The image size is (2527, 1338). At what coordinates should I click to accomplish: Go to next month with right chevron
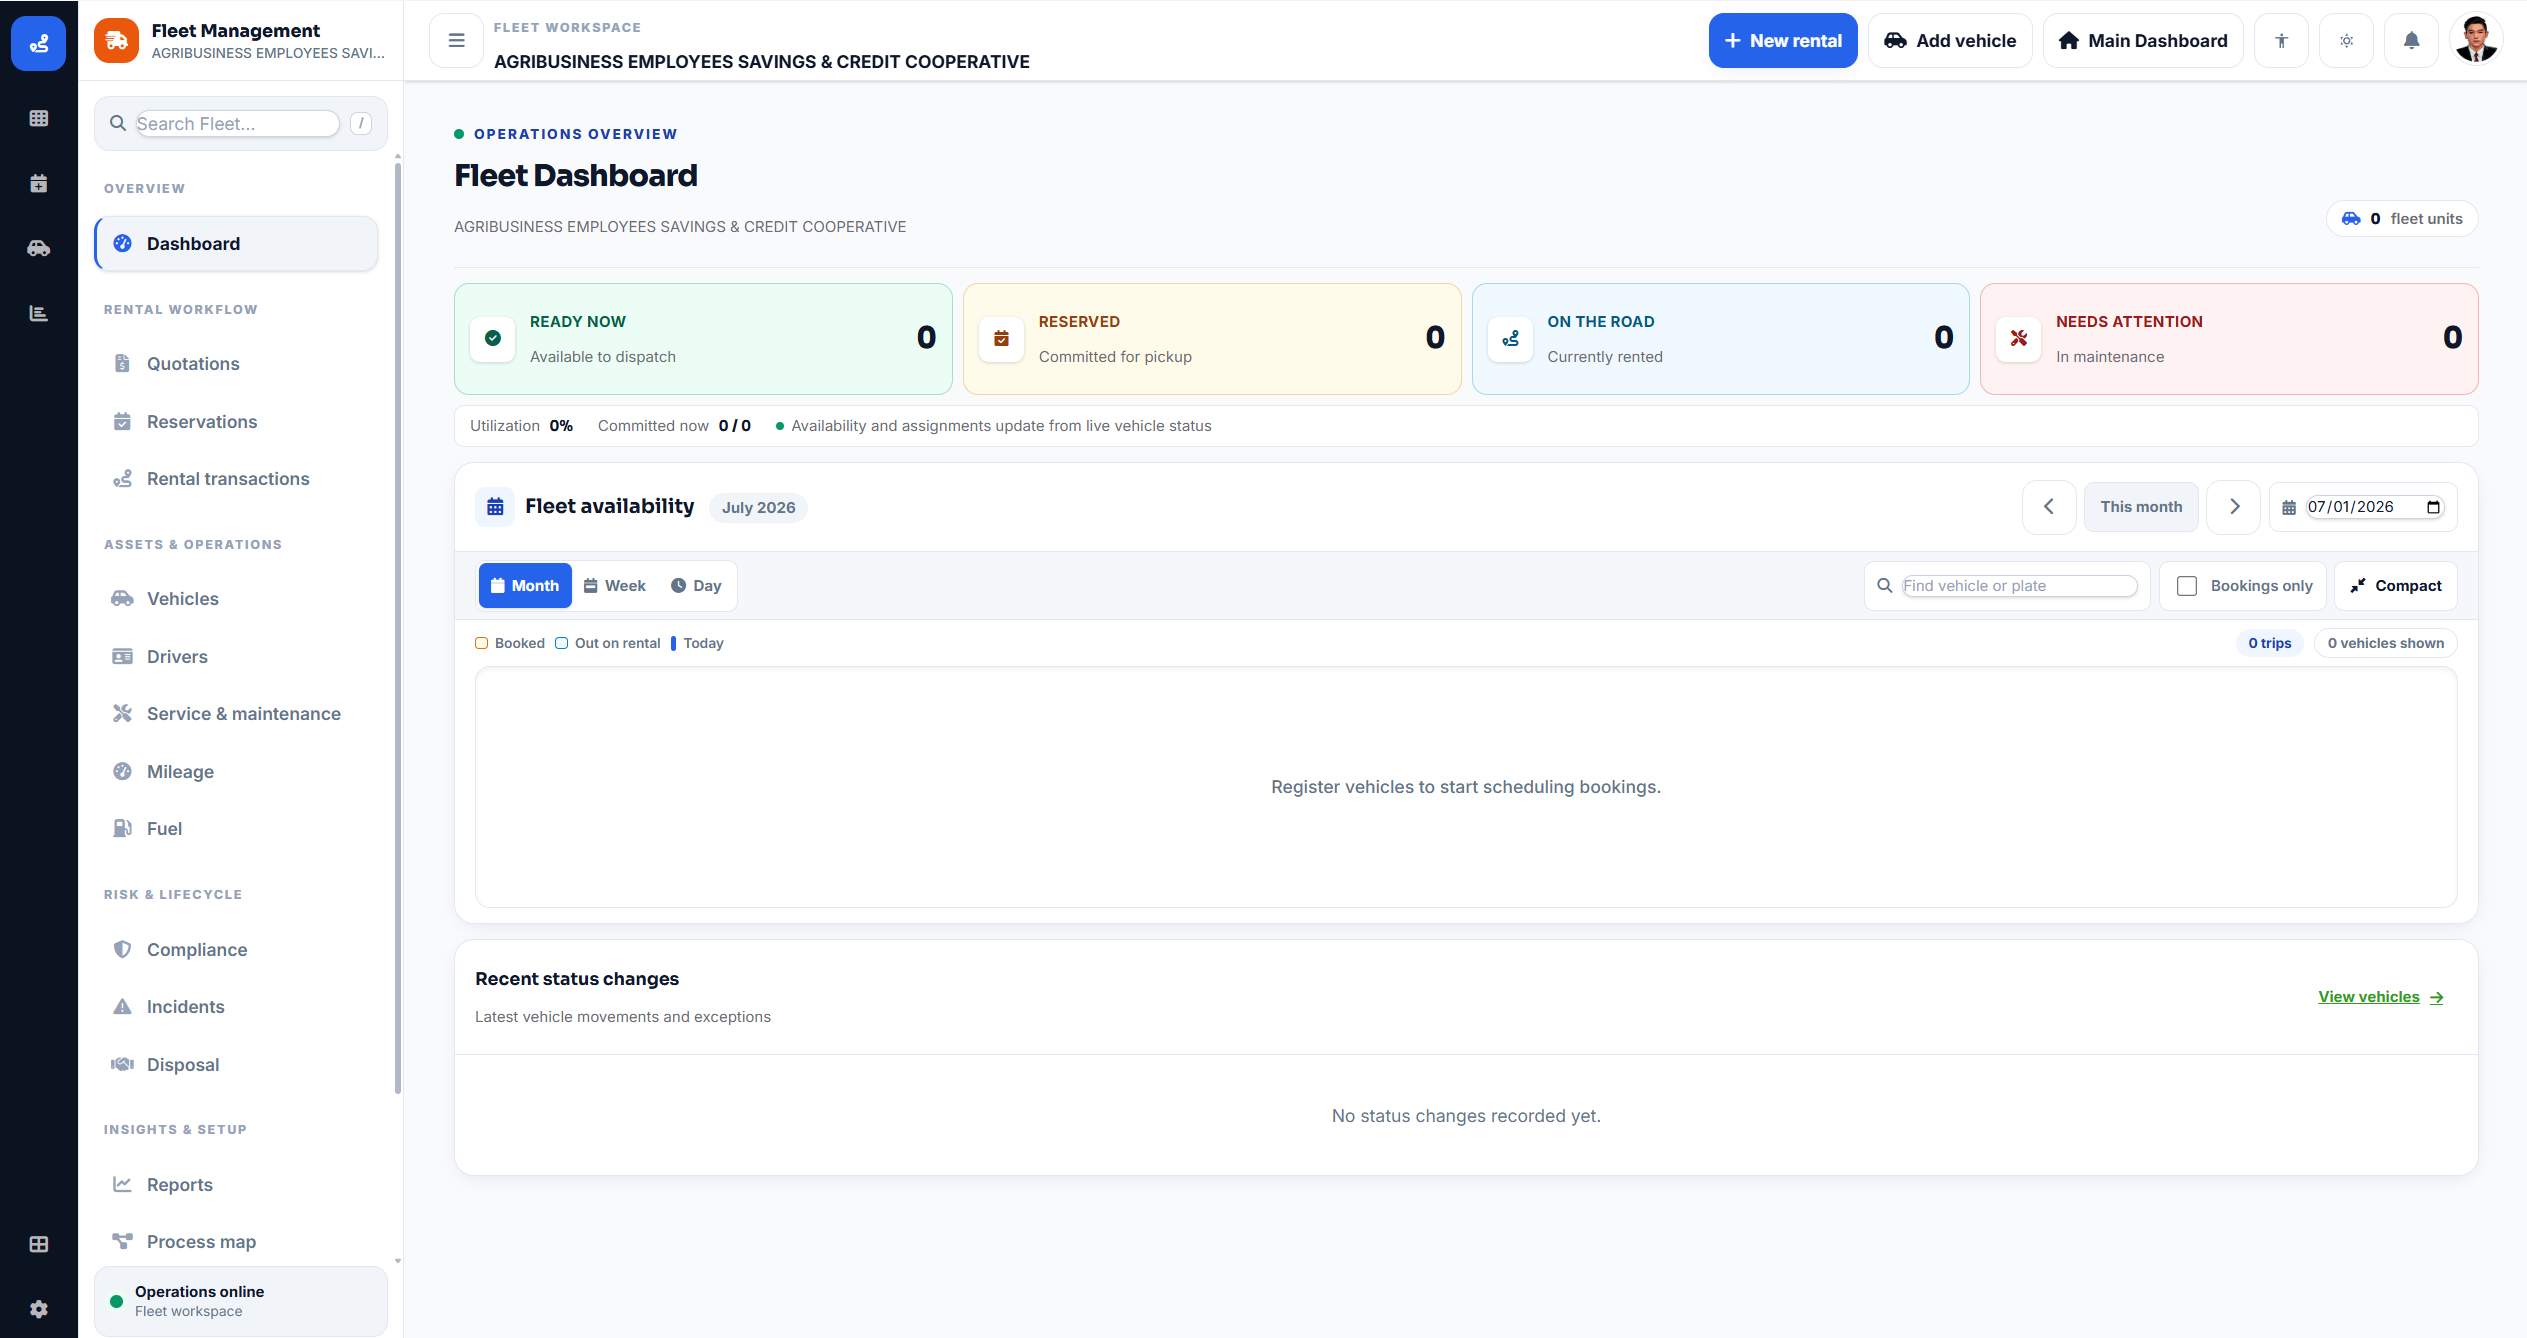(x=2234, y=507)
